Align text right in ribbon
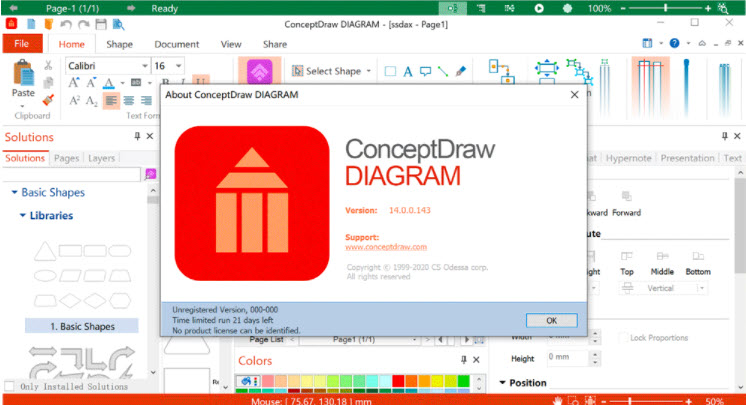 (x=147, y=100)
